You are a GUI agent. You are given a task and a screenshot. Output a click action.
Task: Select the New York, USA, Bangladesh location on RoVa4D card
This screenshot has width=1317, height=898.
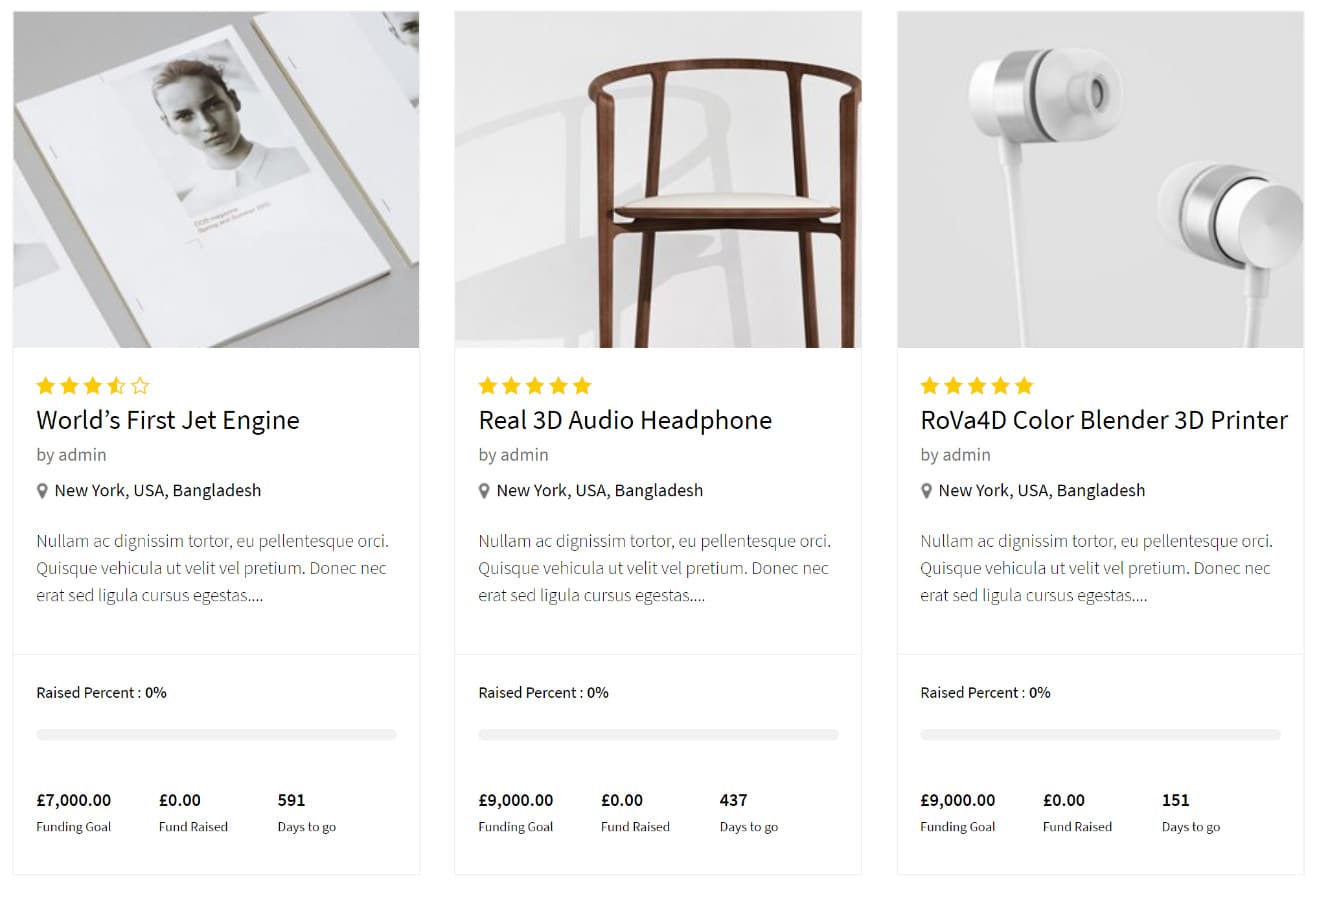(1041, 490)
